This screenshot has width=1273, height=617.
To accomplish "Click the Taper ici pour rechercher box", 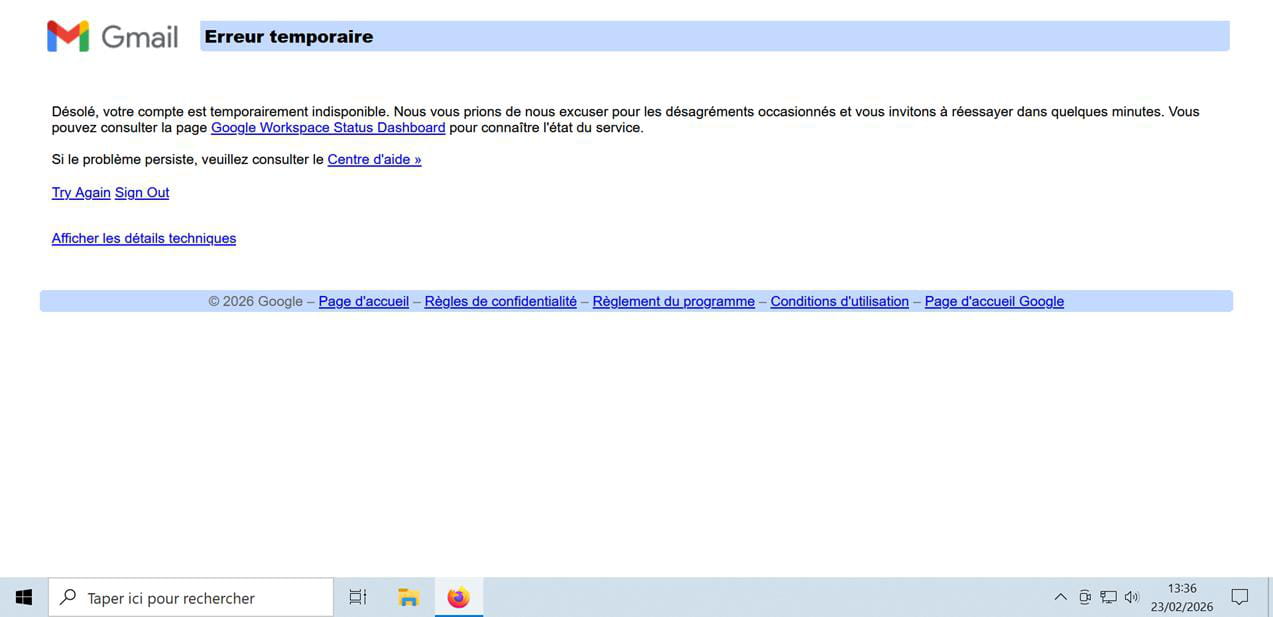I will click(191, 597).
